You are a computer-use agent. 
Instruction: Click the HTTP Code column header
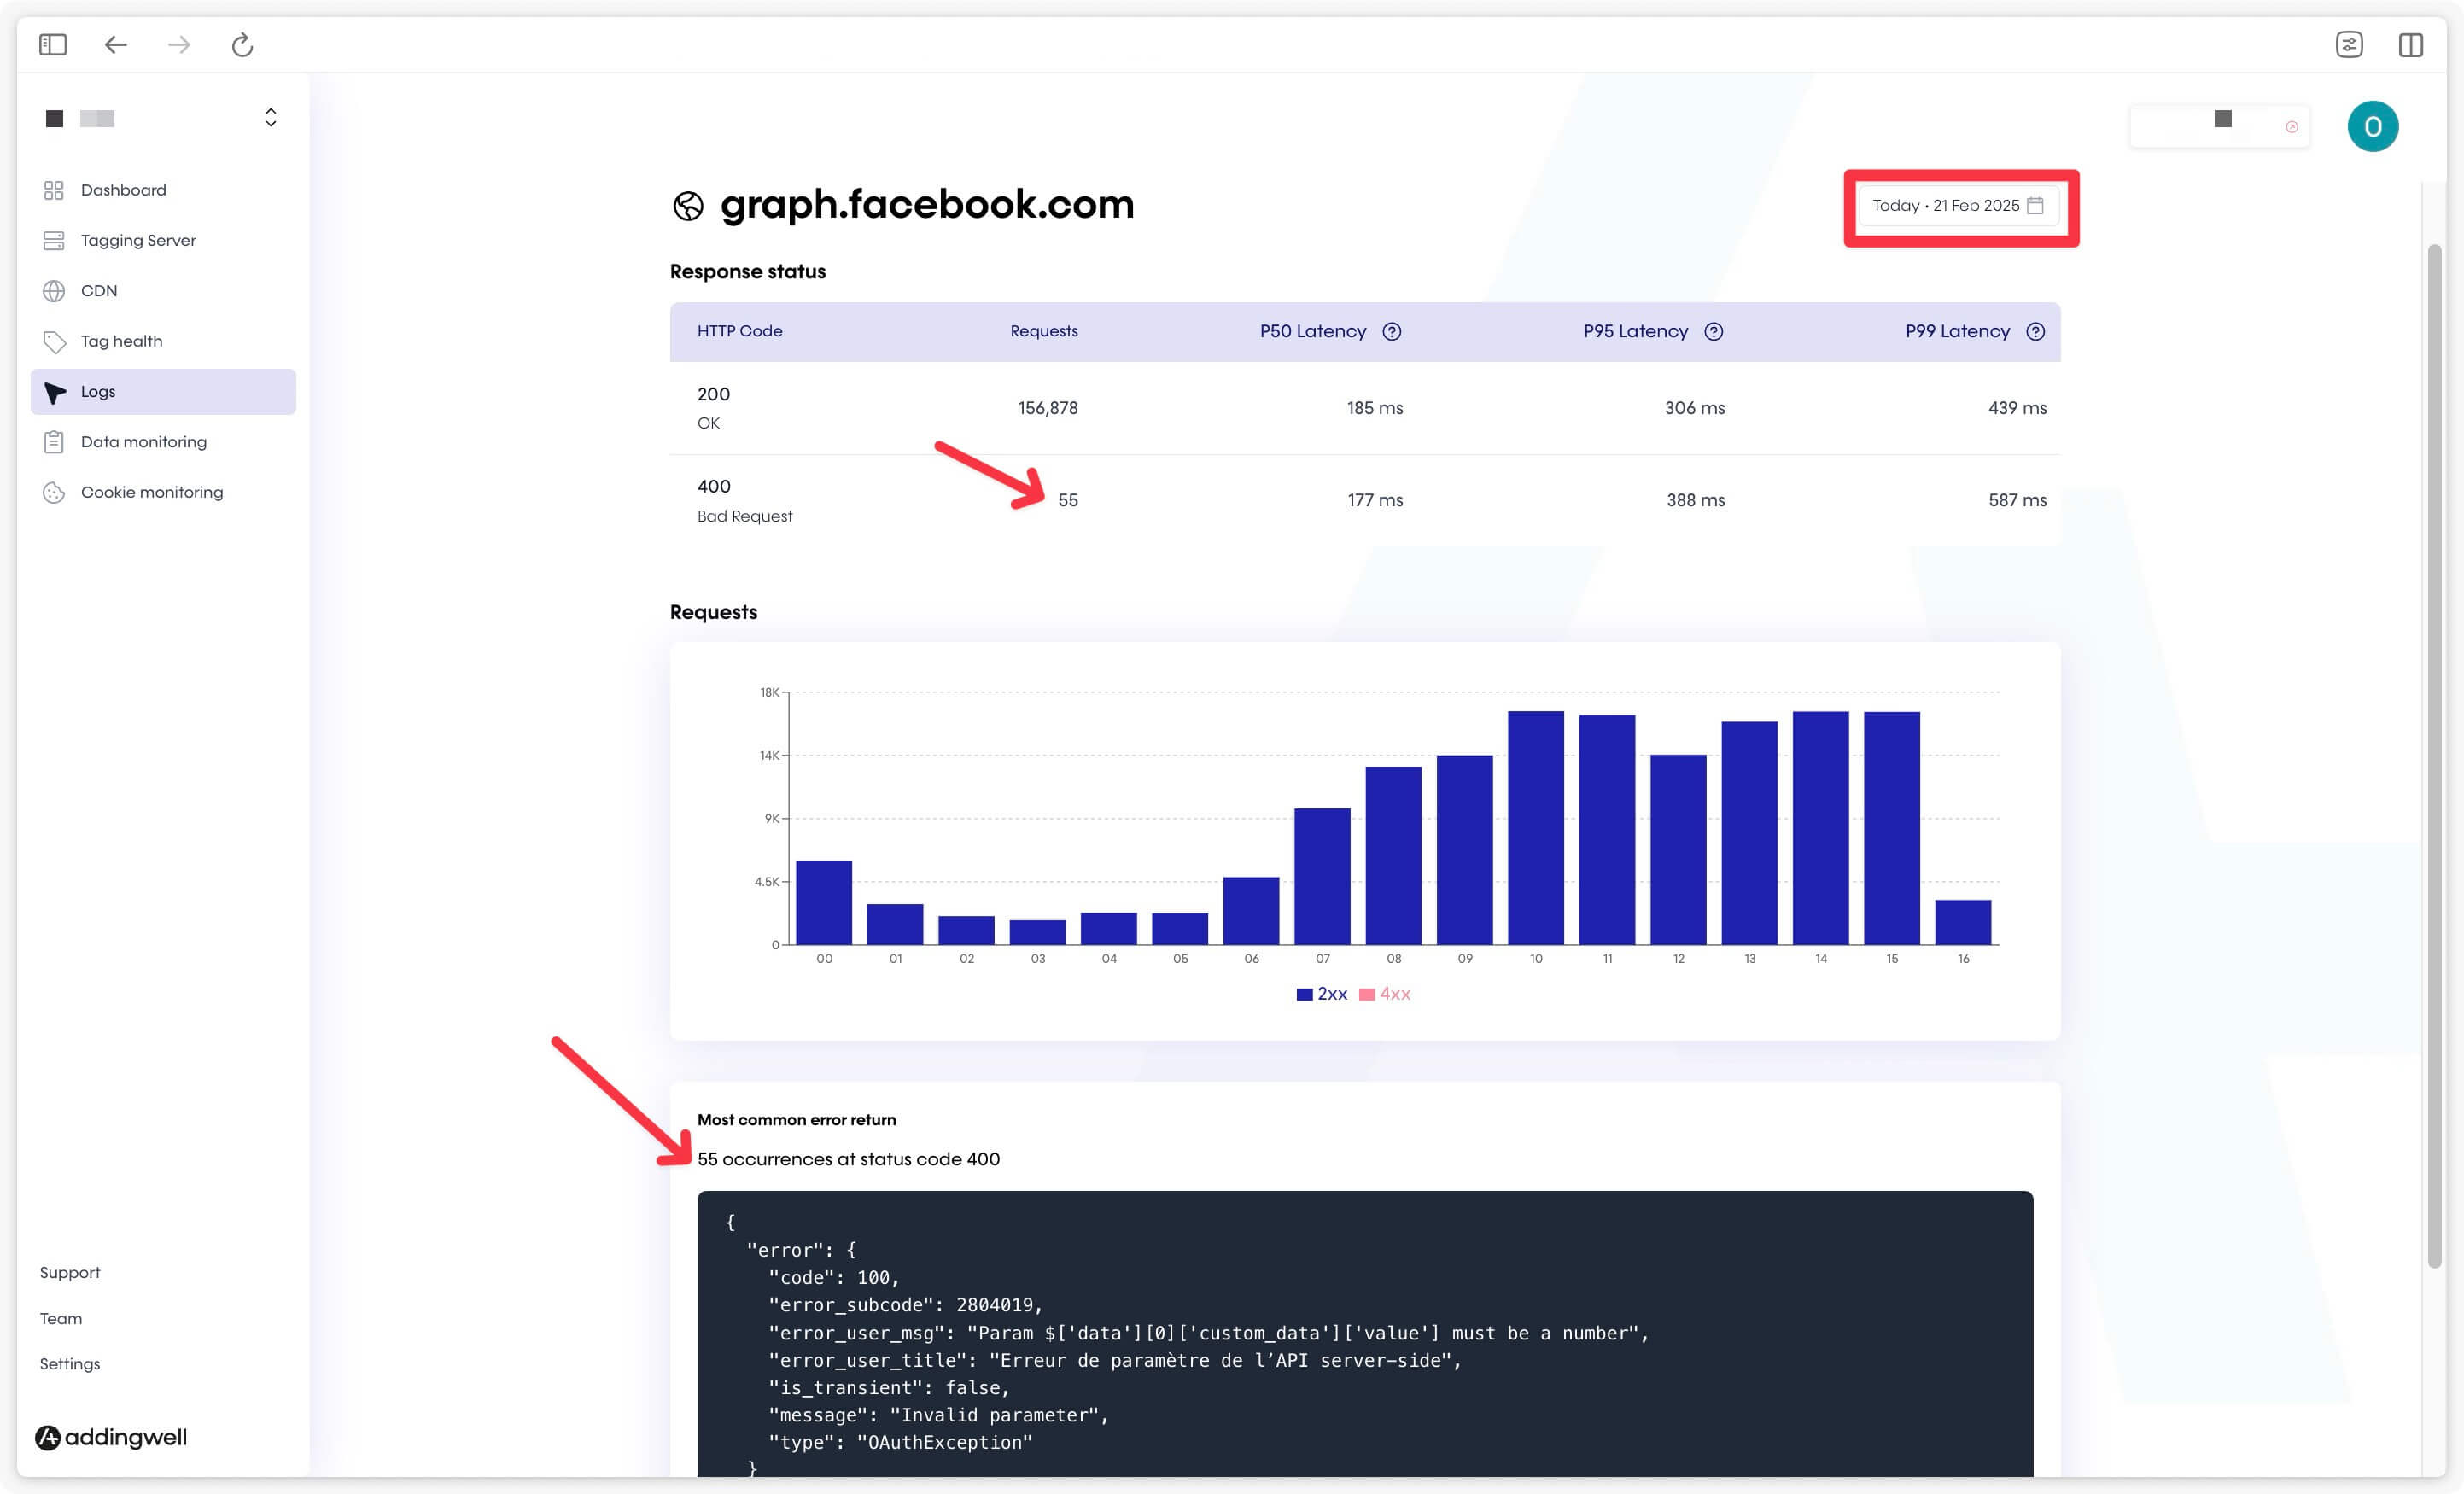[x=740, y=331]
